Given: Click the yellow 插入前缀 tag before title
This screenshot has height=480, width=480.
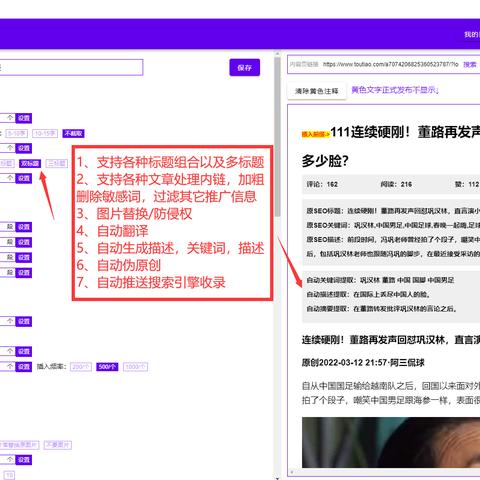Looking at the screenshot, I should [x=315, y=134].
